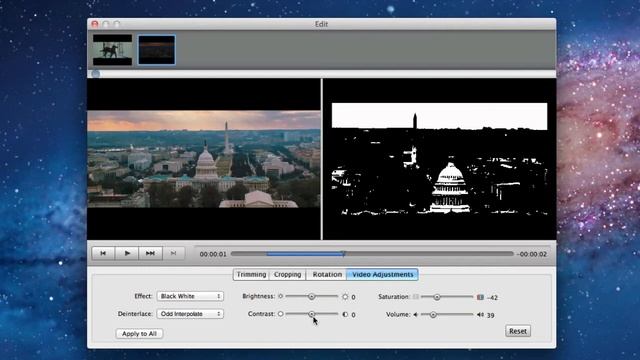Click the round scrubber knob below thumbnails
Viewport: 640px width, 360px height.
pos(96,74)
